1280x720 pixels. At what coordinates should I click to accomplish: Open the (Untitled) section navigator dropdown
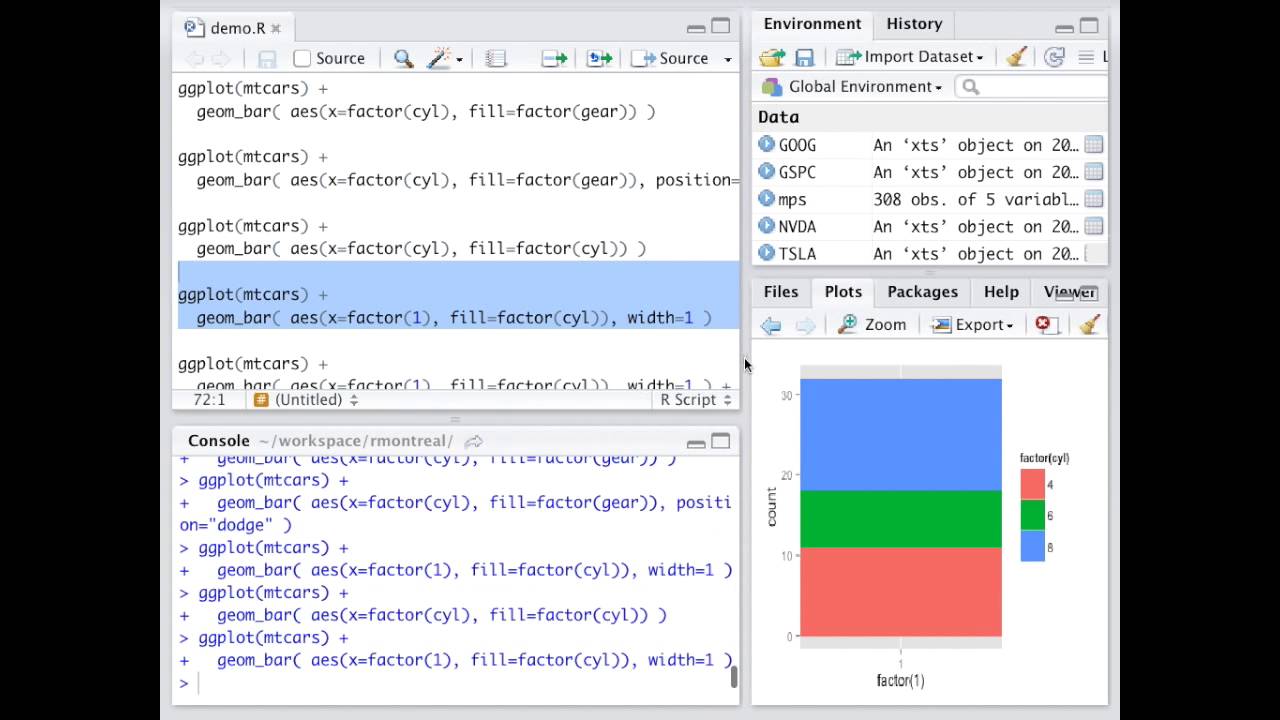pyautogui.click(x=306, y=400)
